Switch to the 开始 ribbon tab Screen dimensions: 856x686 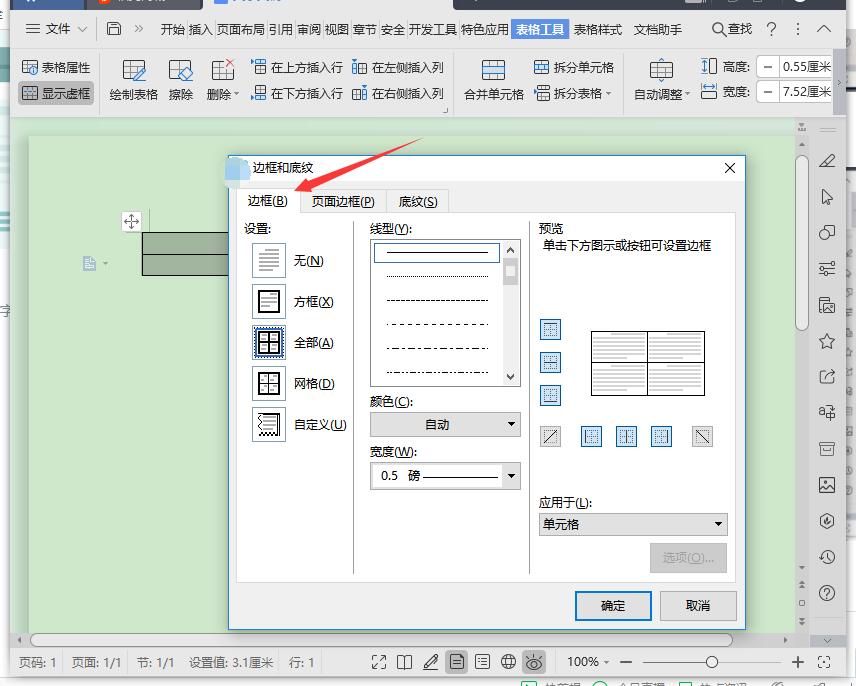click(173, 29)
